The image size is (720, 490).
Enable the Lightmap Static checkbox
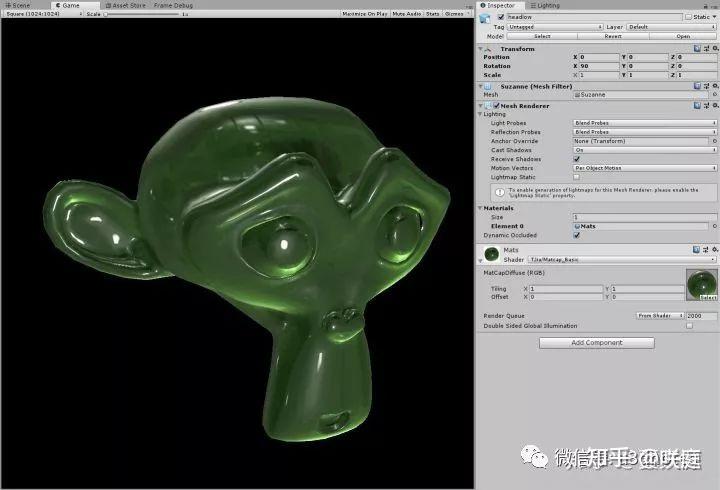pos(577,177)
